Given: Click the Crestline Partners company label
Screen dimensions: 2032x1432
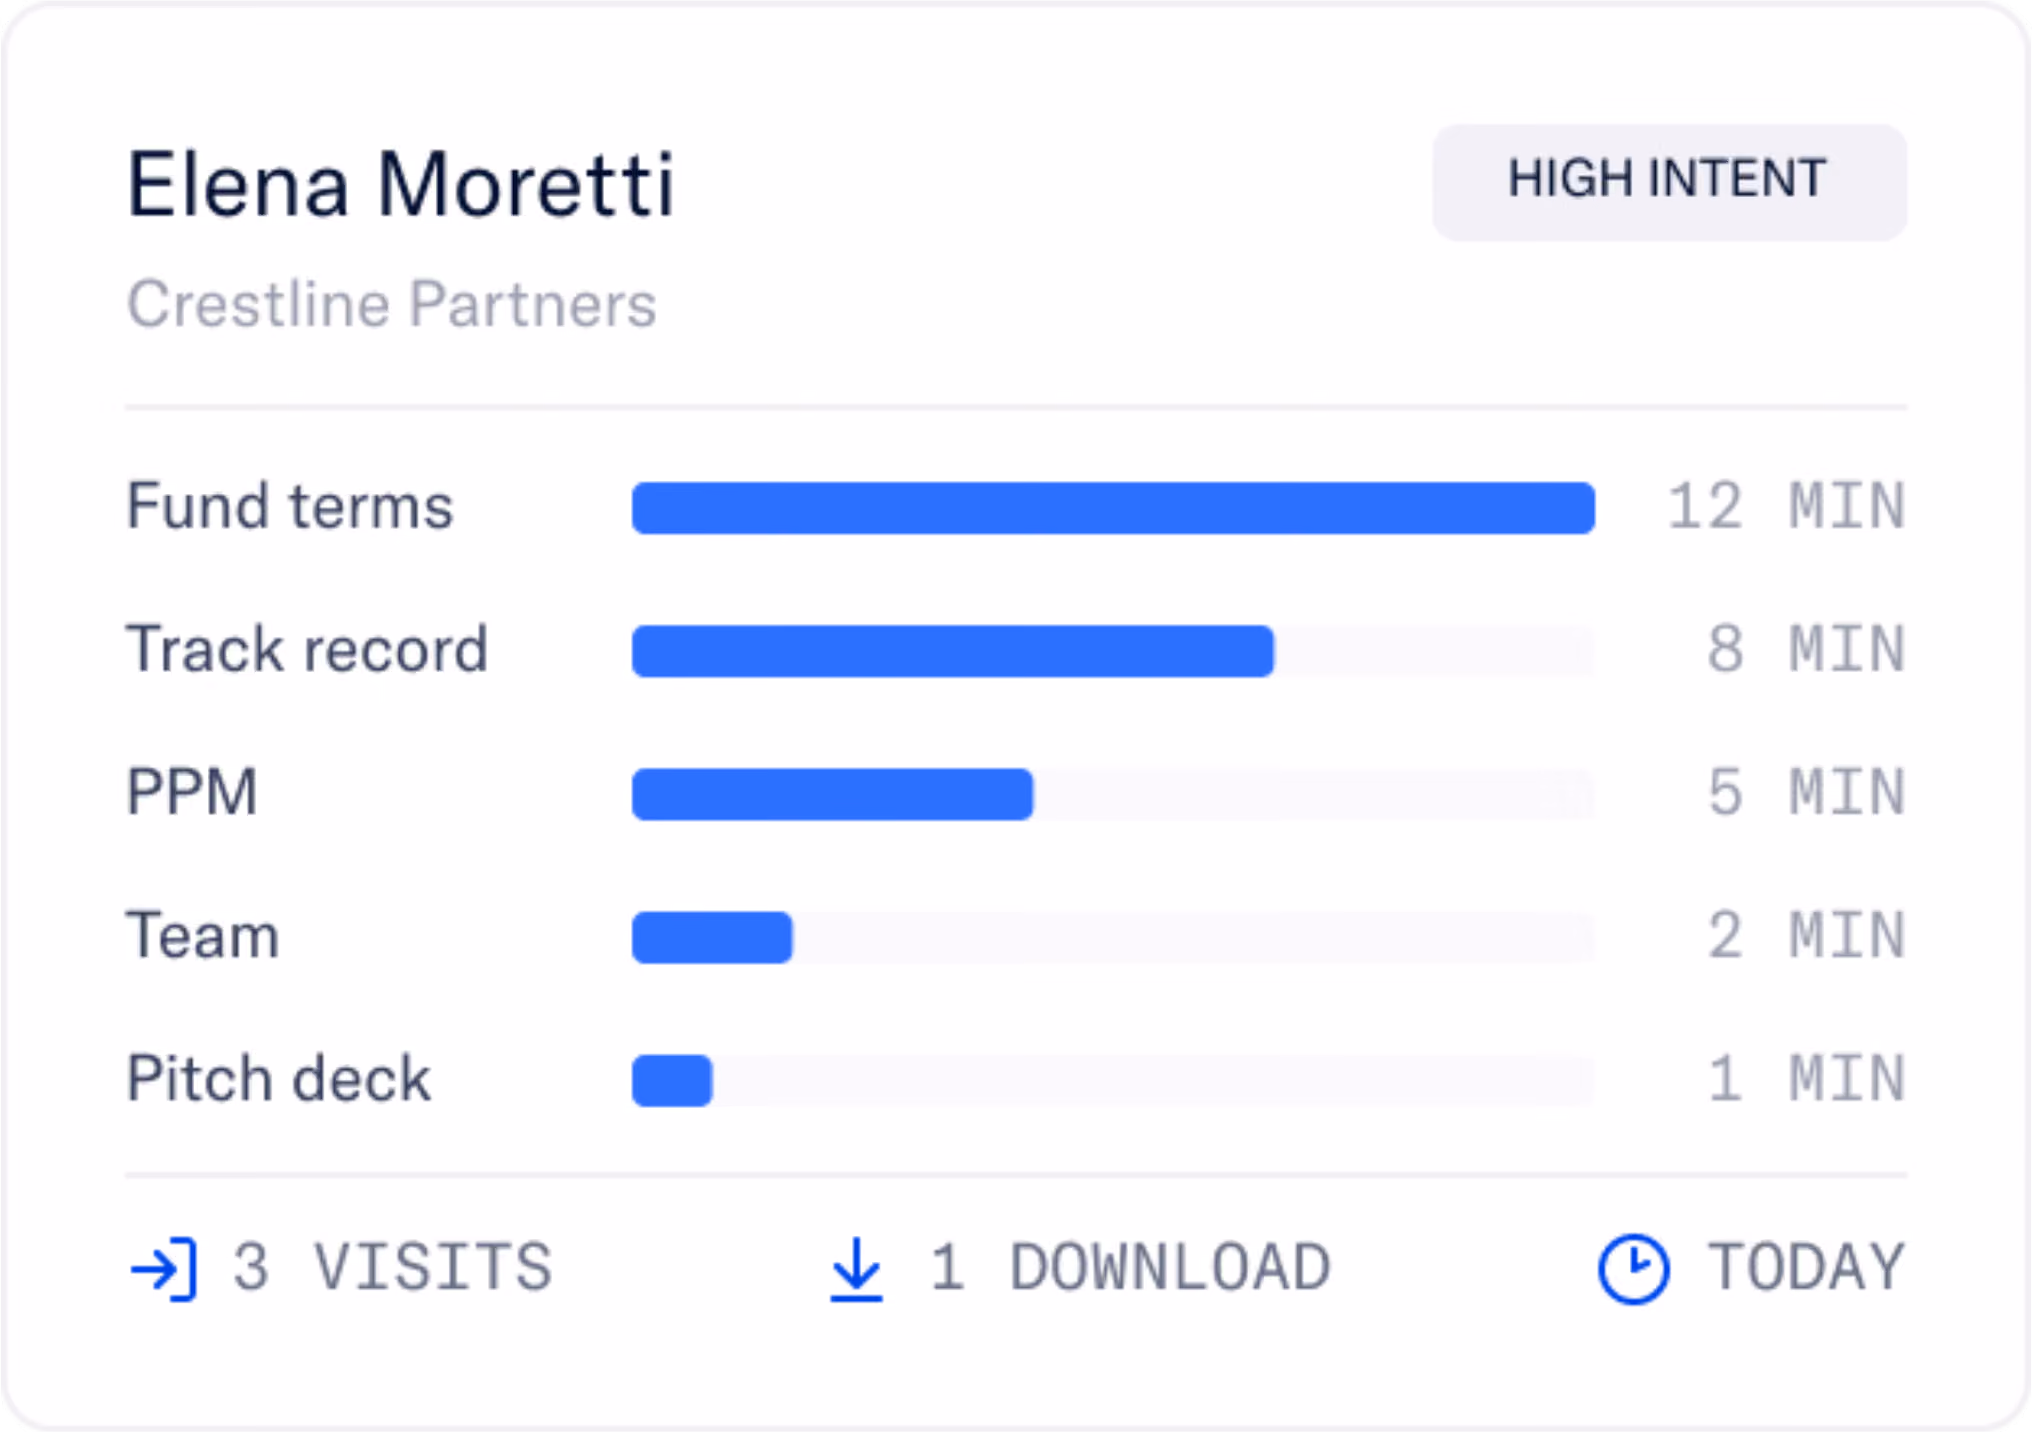Looking at the screenshot, I should coord(392,303).
